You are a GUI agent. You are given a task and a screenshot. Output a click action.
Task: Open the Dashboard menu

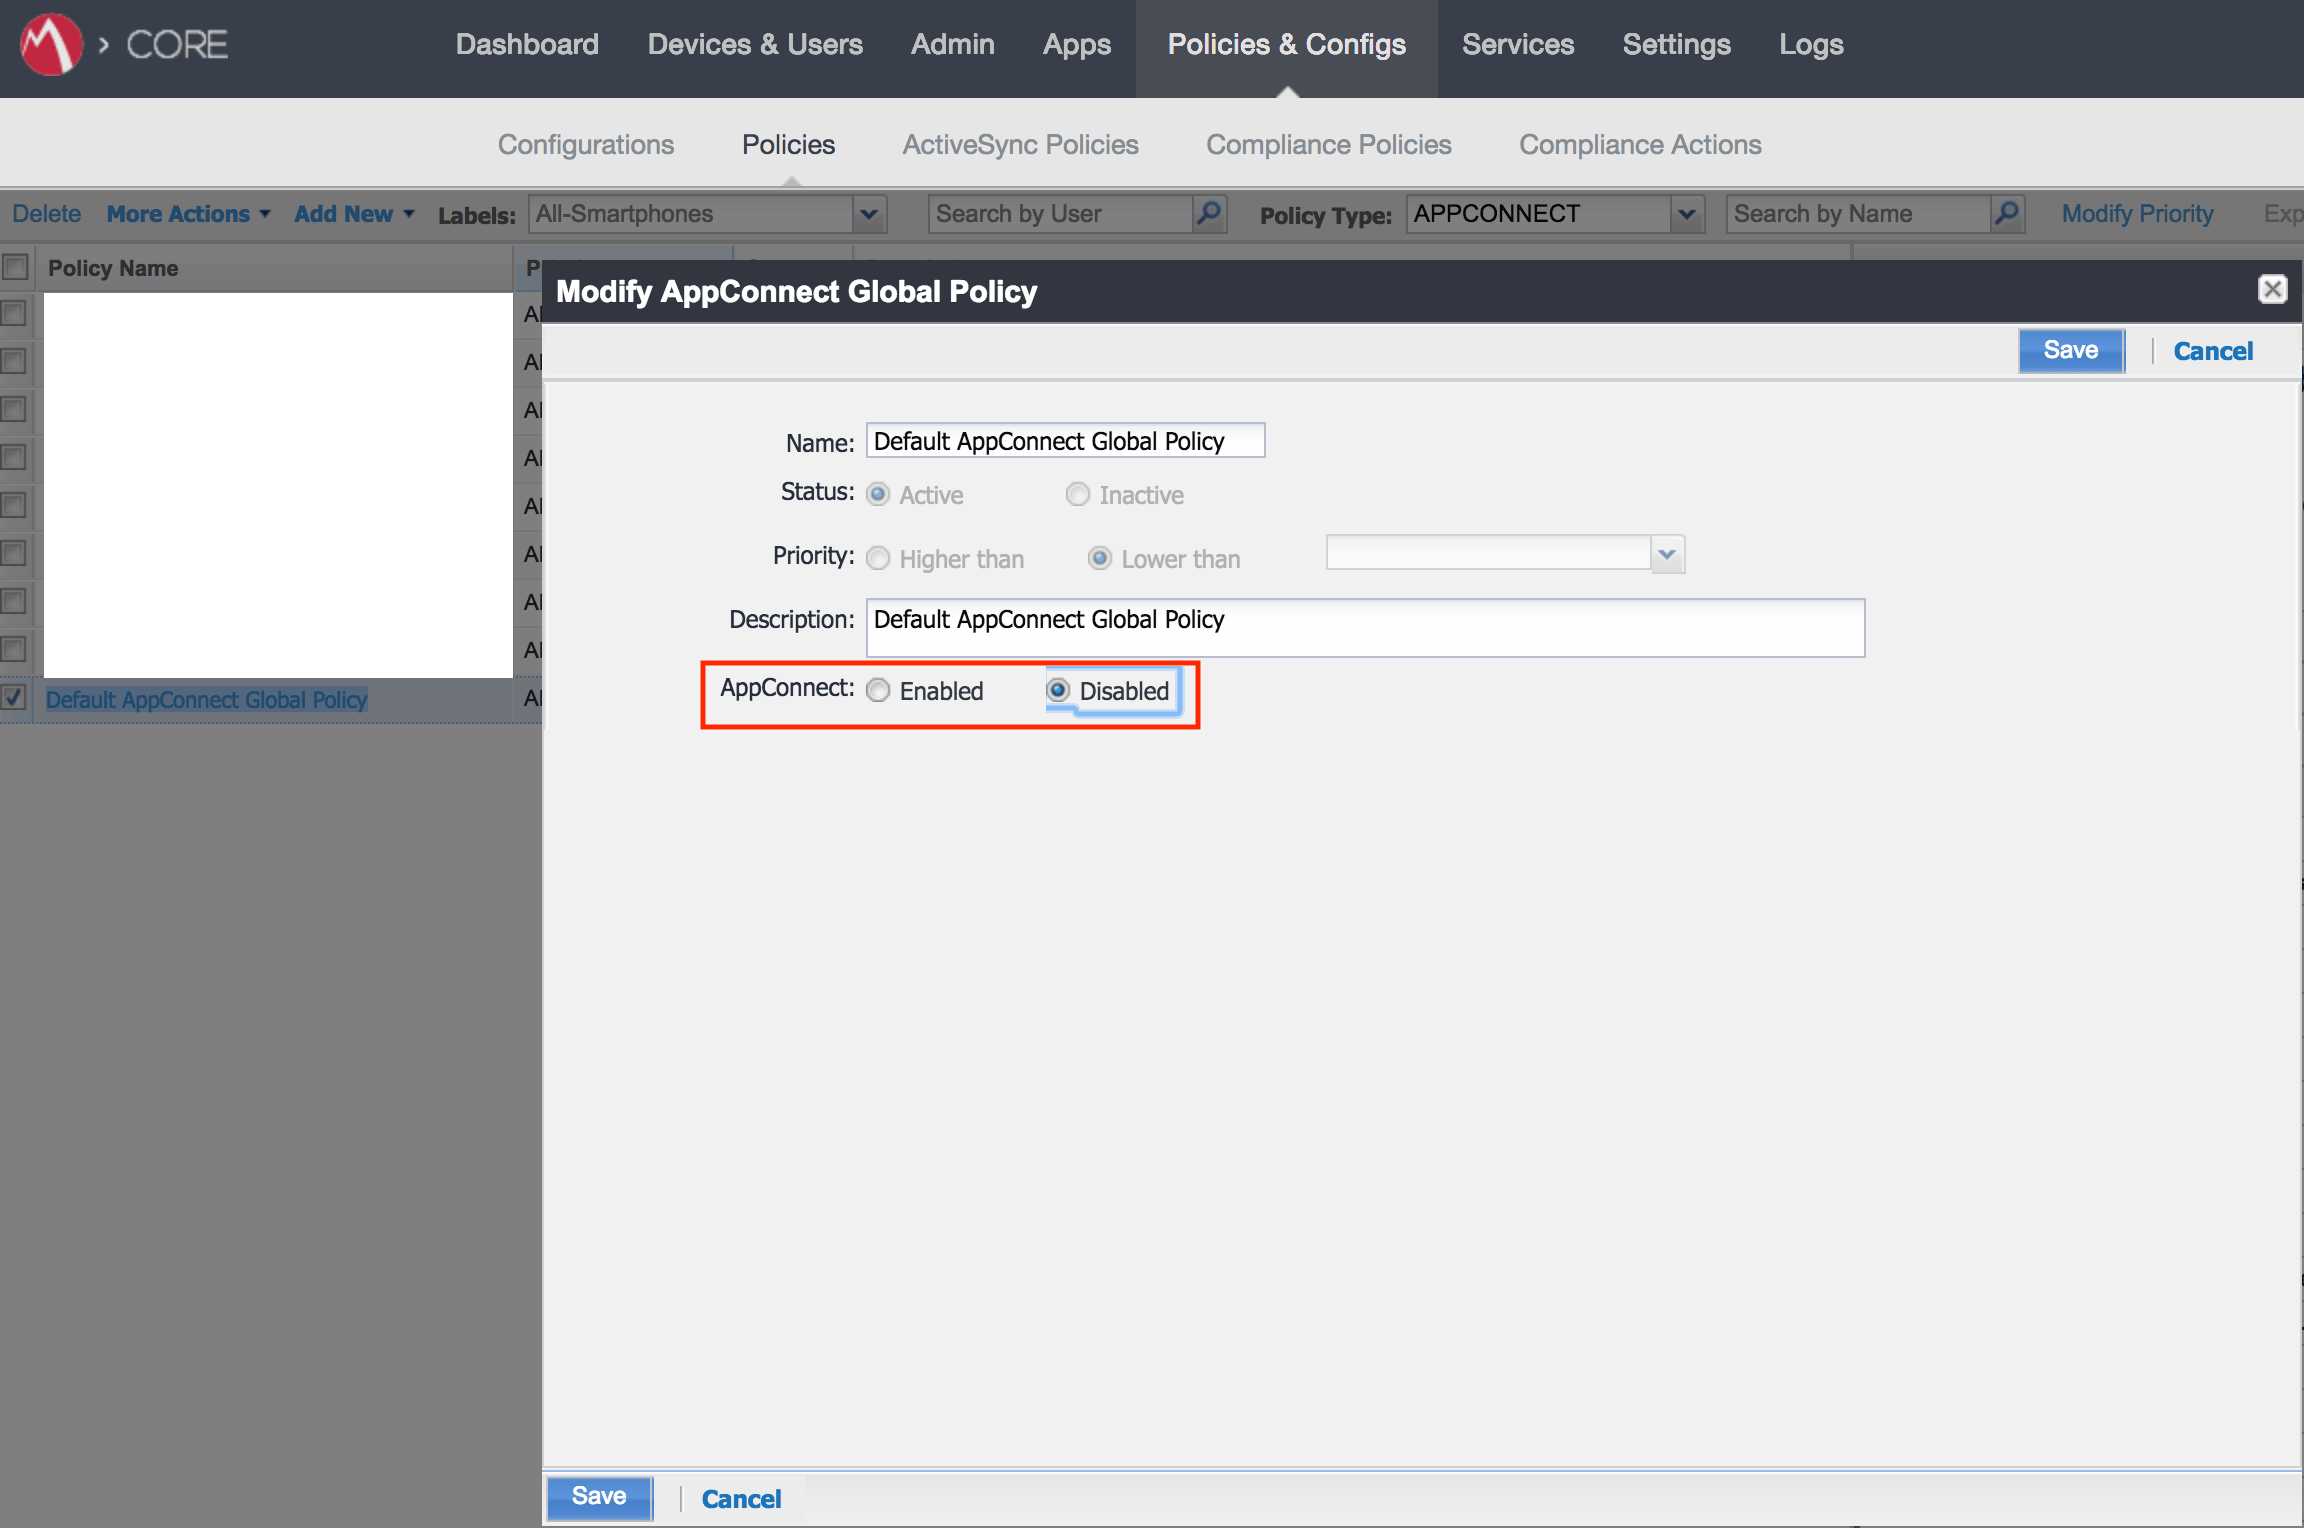tap(527, 45)
